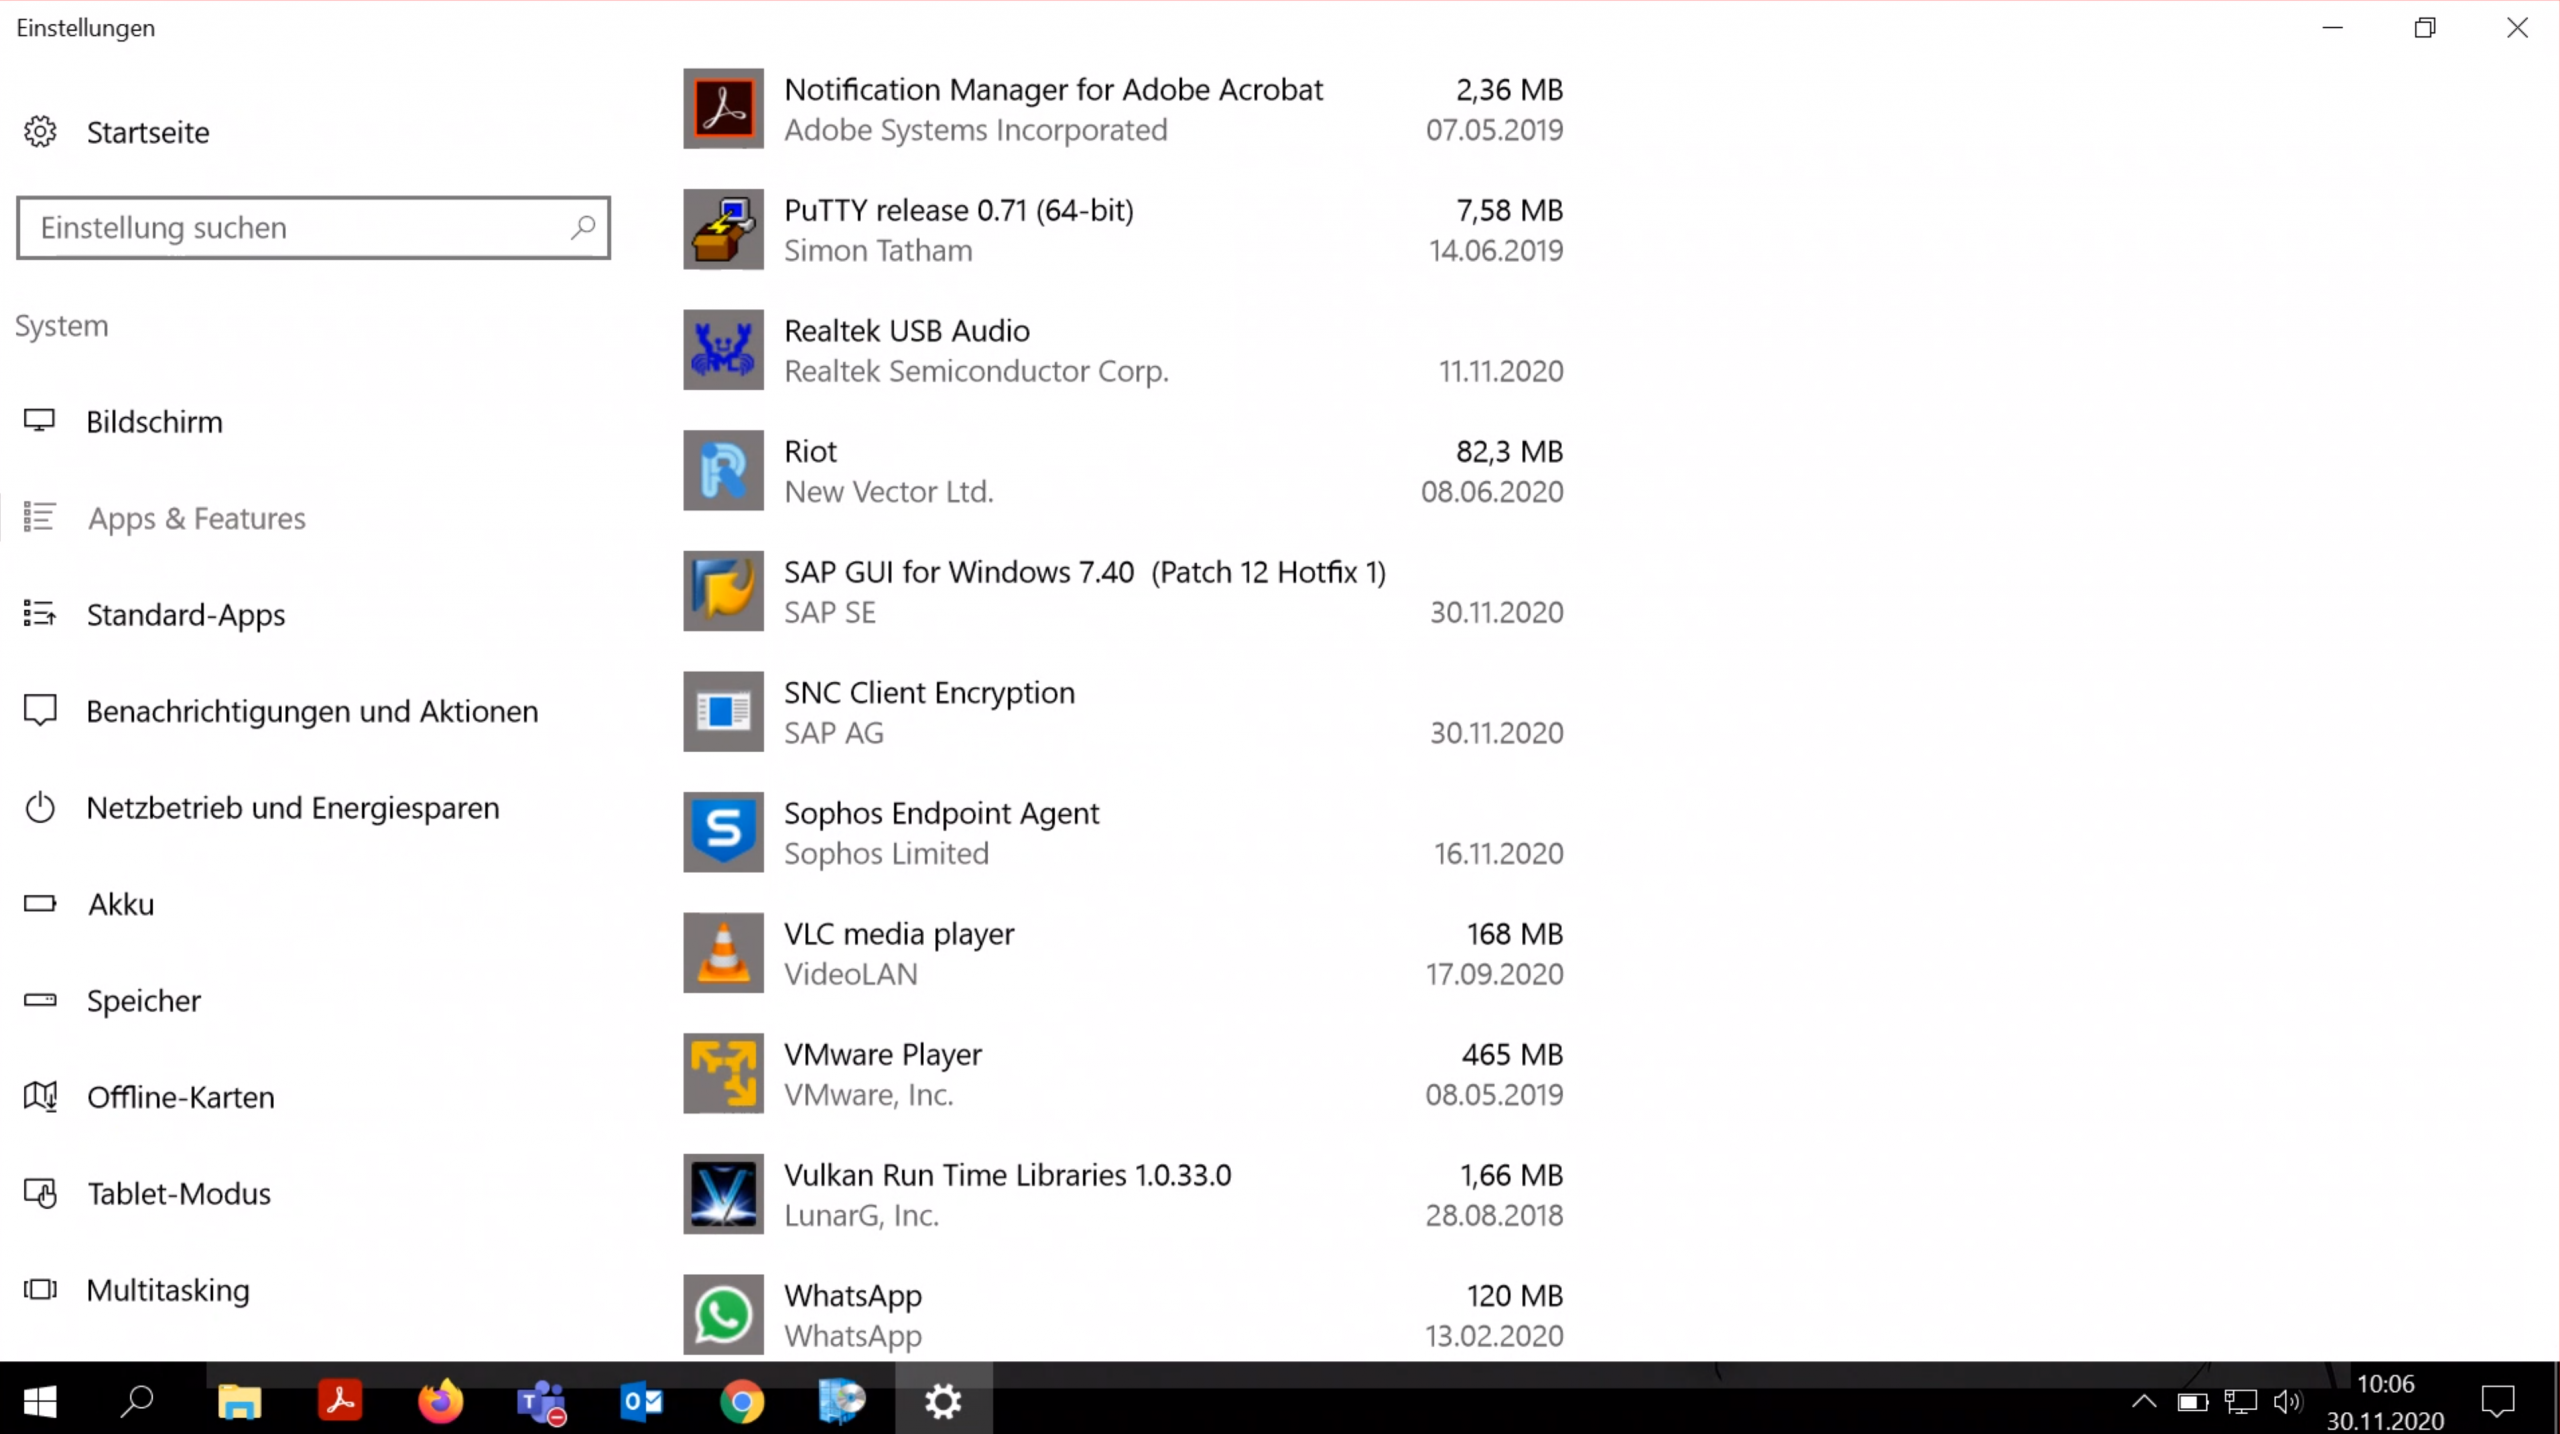Select the Realtek USB Audio entry

point(1123,349)
